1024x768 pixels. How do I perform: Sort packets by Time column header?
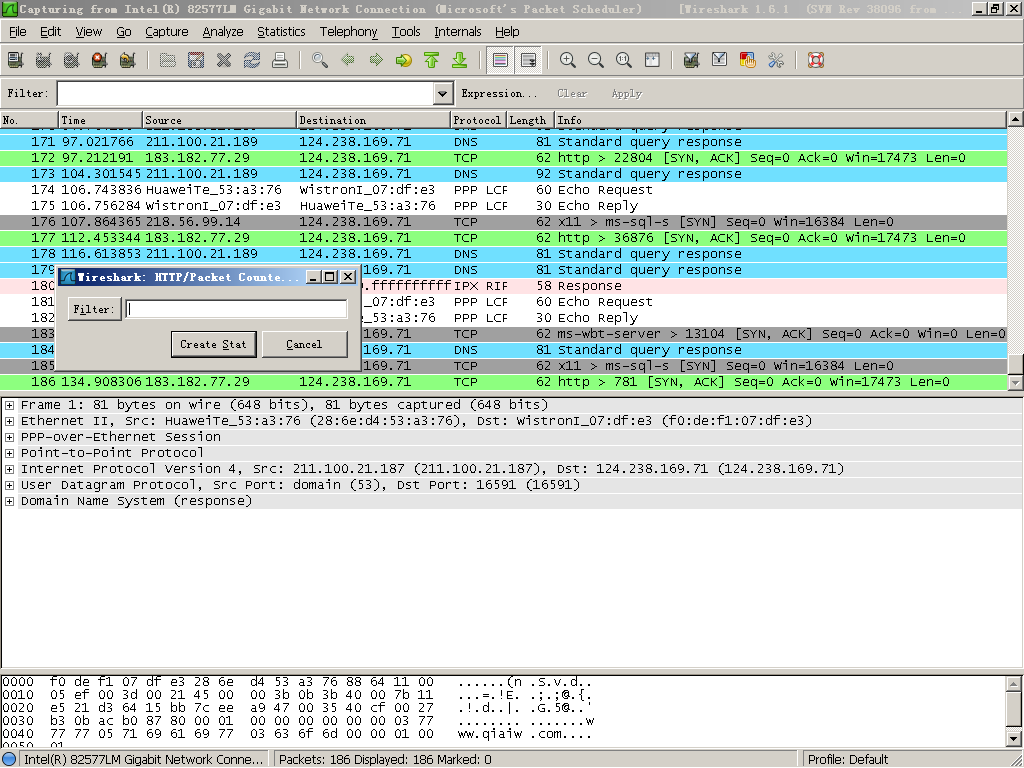click(x=101, y=120)
